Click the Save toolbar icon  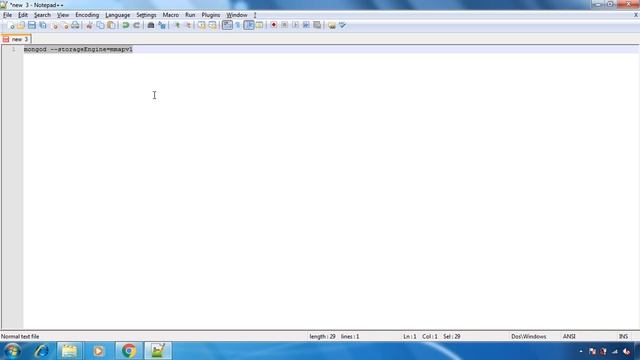(32, 25)
